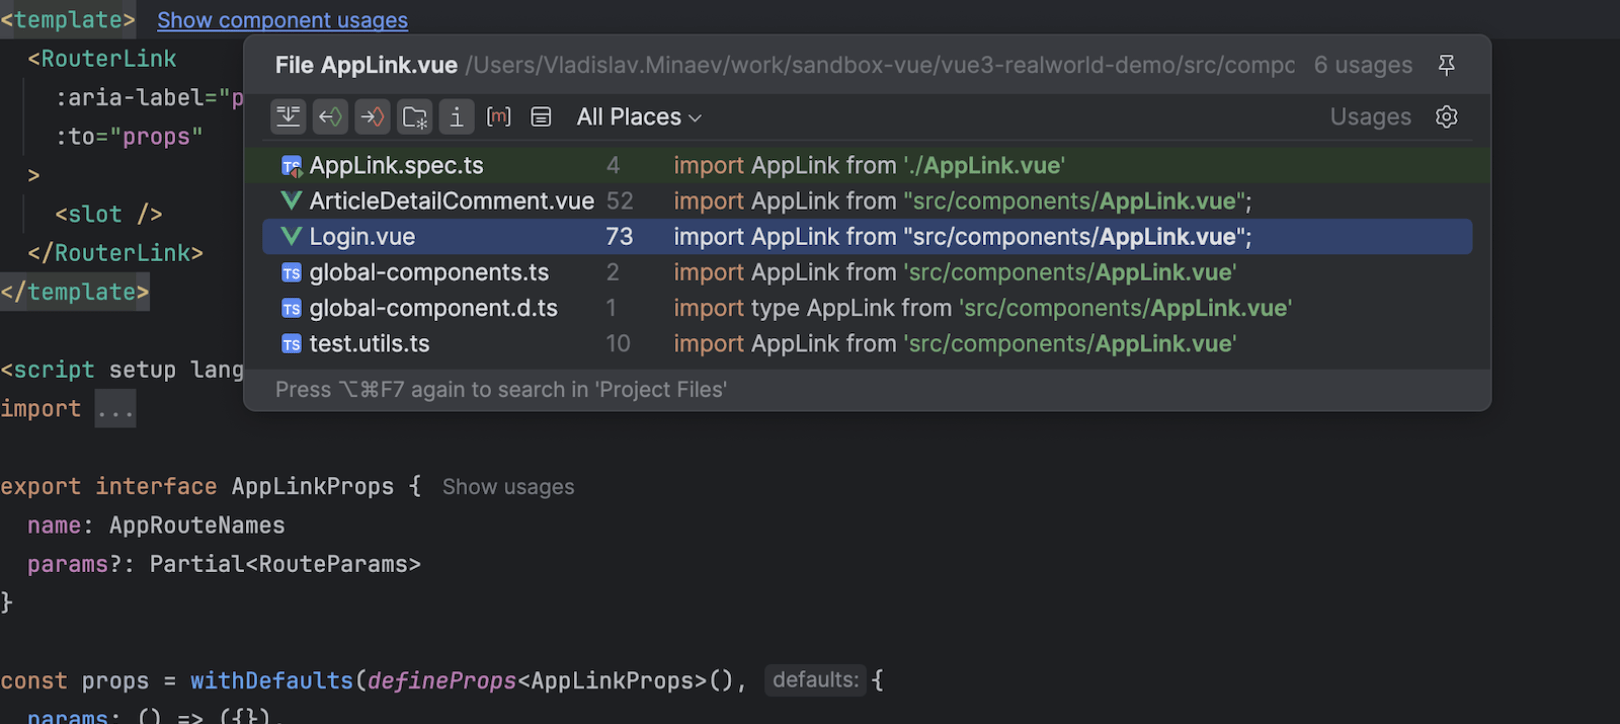
Task: Select the ArticleDetailComment.vue usage
Action: point(451,201)
